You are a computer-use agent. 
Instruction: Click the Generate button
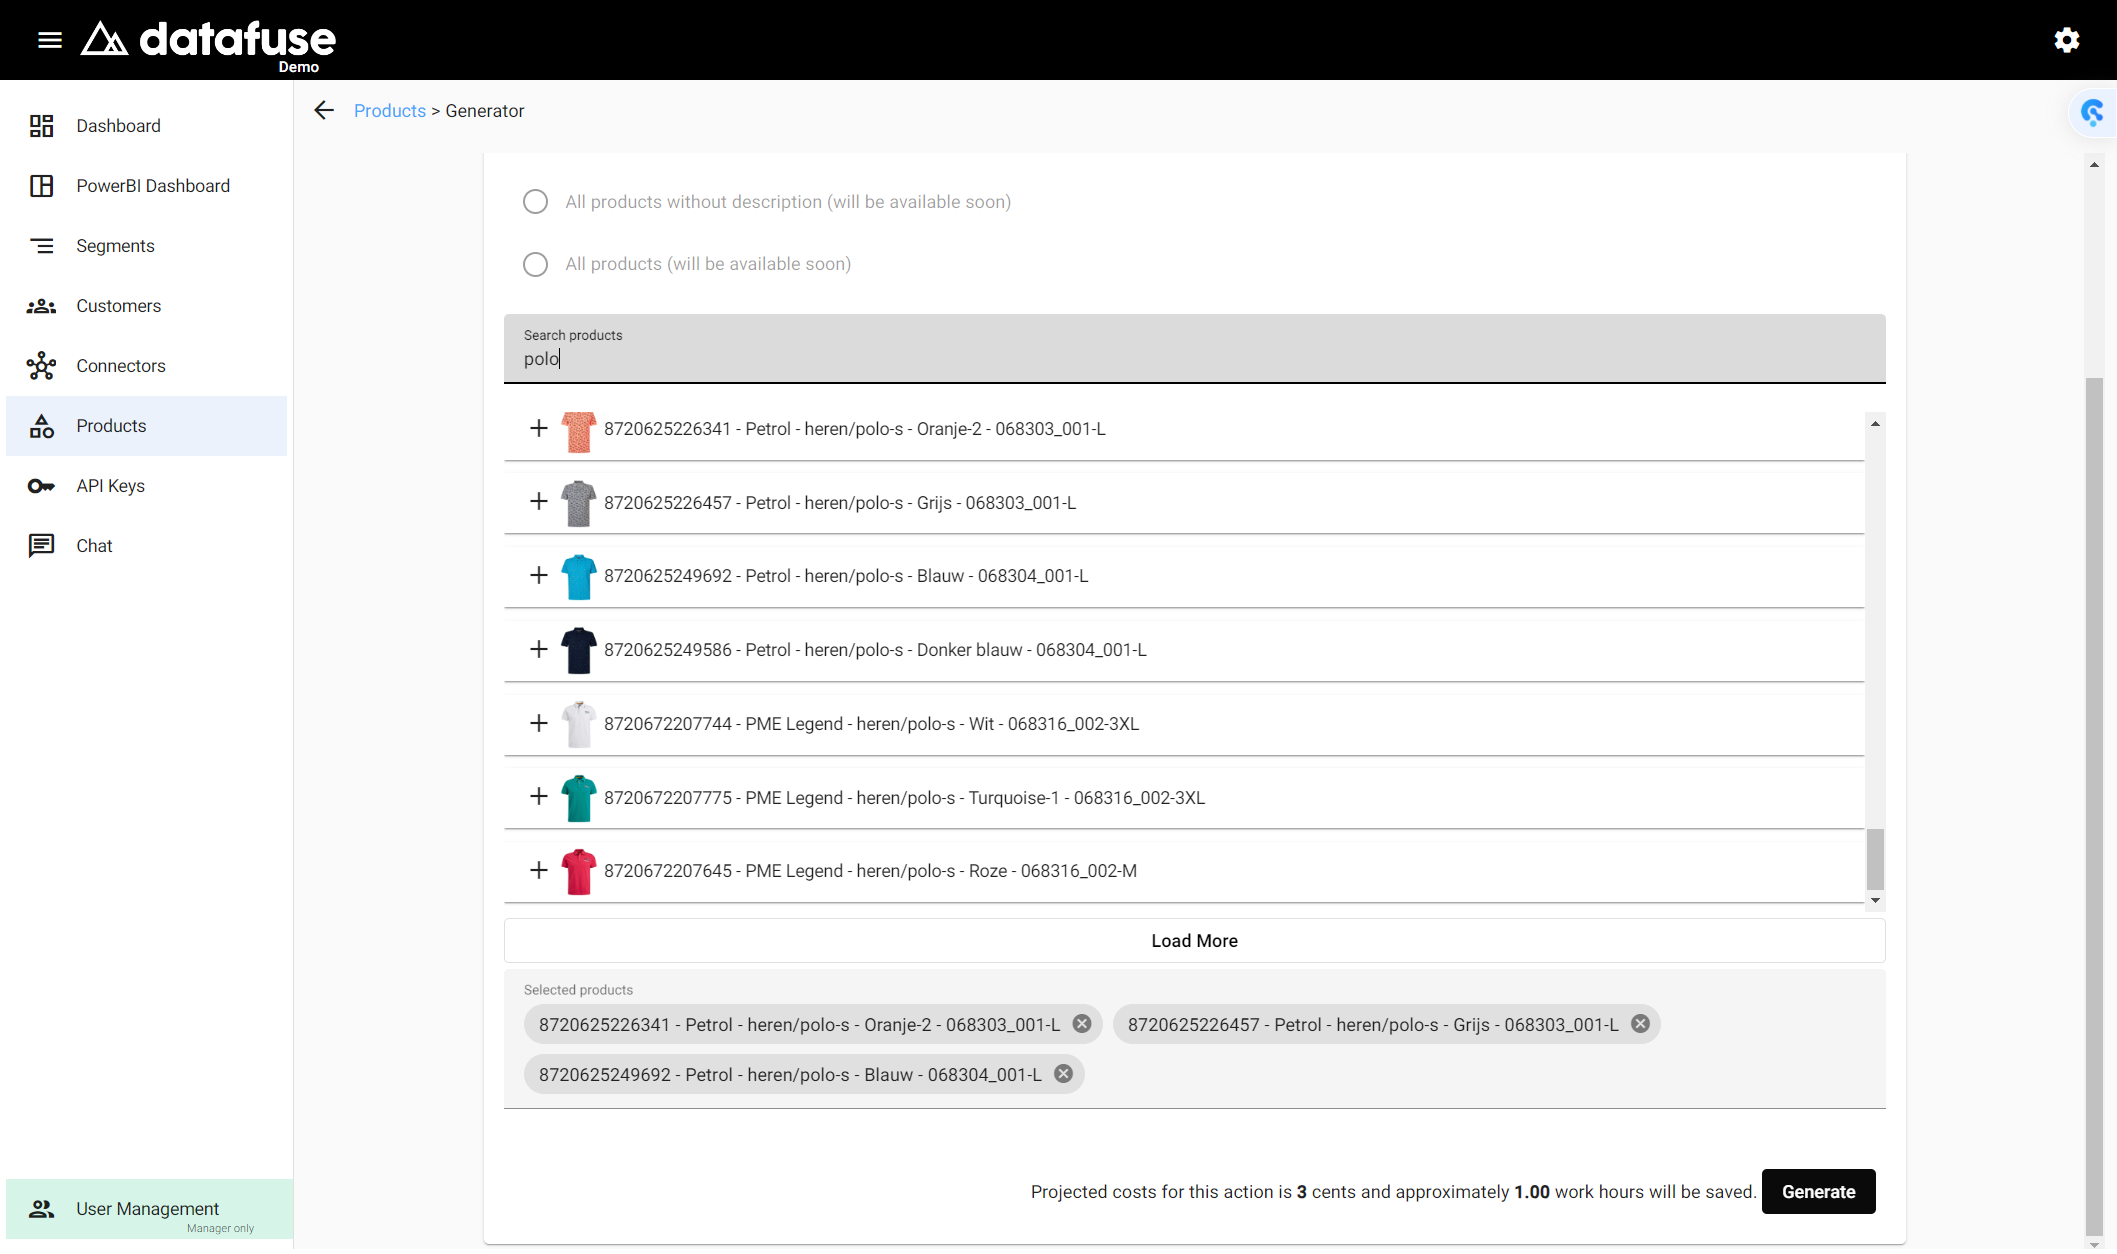[1818, 1192]
